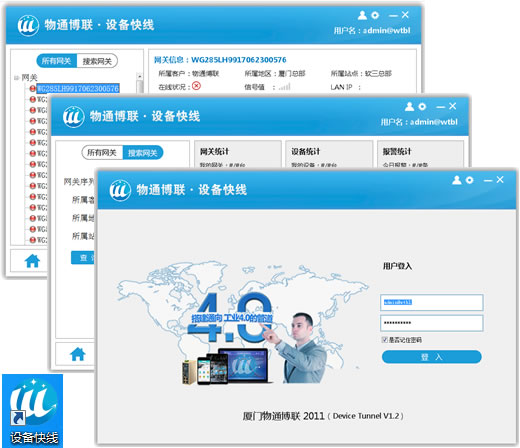This screenshot has width=520, height=448.
Task: Open the 网关统计 panel
Action: [238, 154]
